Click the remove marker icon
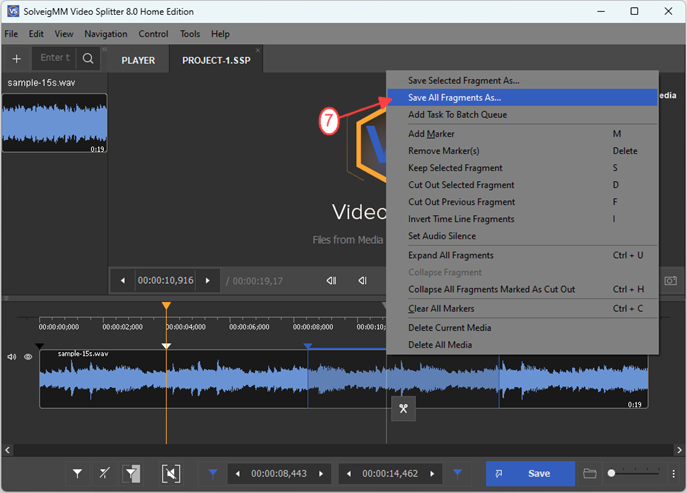This screenshot has height=493, width=687. [x=104, y=473]
